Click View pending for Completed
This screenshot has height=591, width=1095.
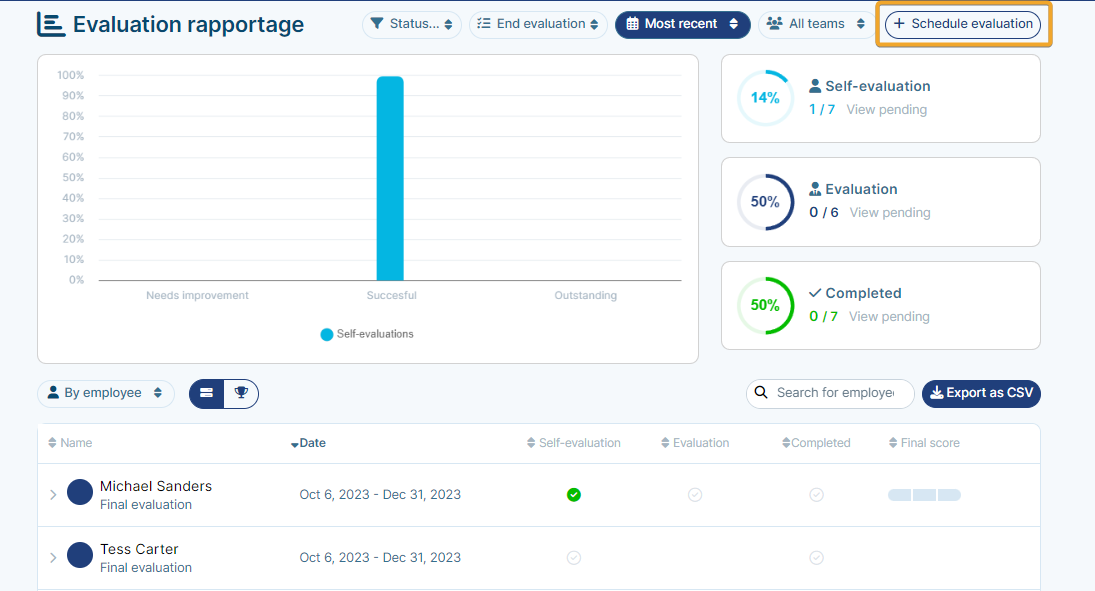coord(889,316)
